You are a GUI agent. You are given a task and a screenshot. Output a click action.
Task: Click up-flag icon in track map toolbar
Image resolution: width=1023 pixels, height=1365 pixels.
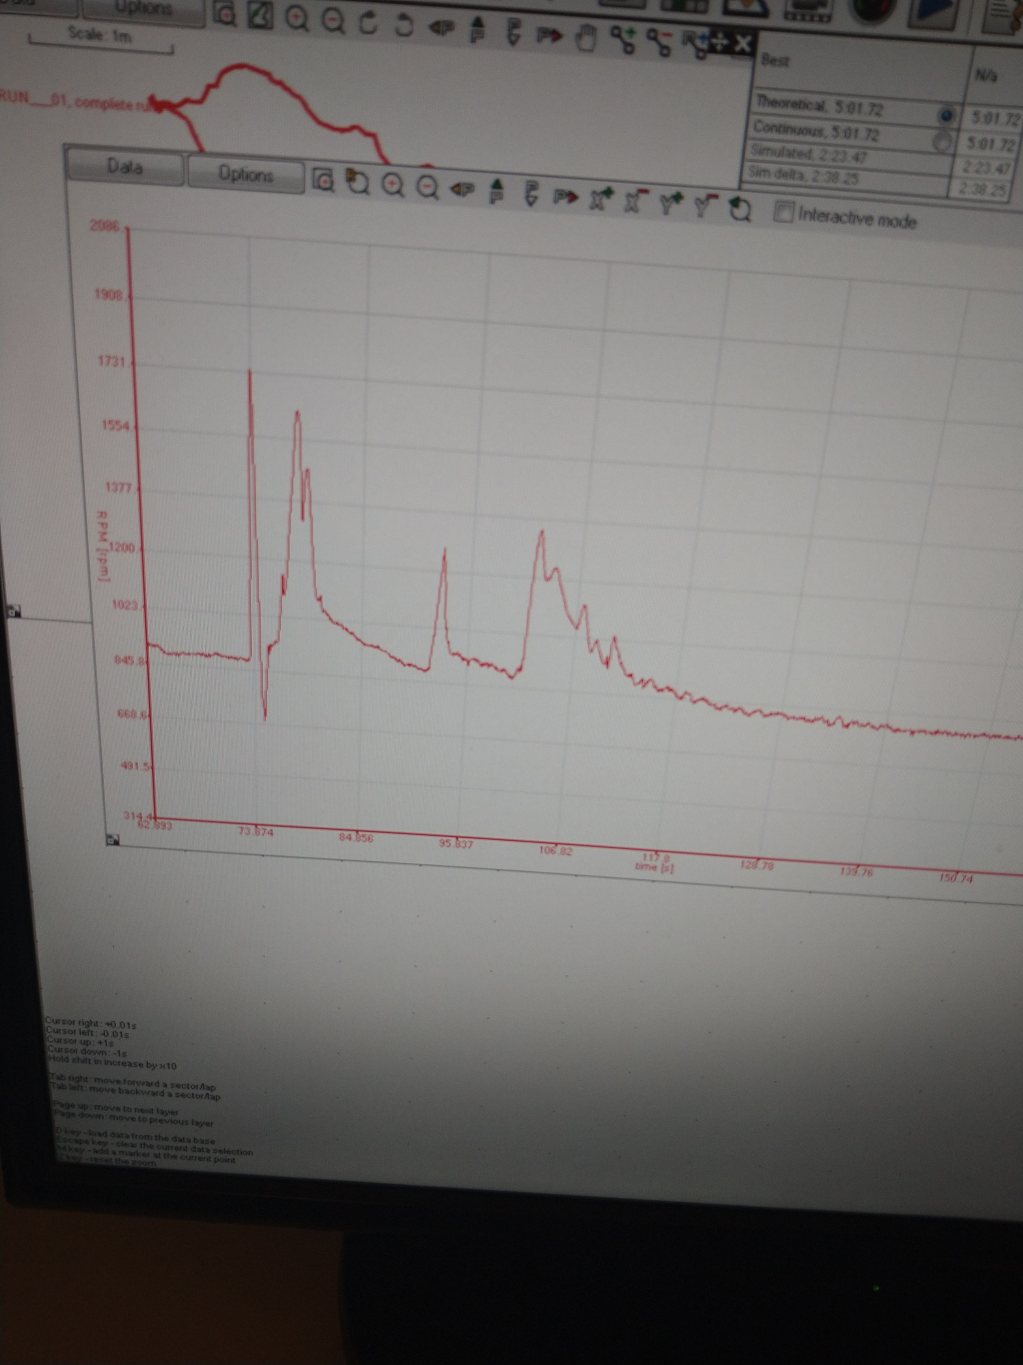(x=477, y=29)
